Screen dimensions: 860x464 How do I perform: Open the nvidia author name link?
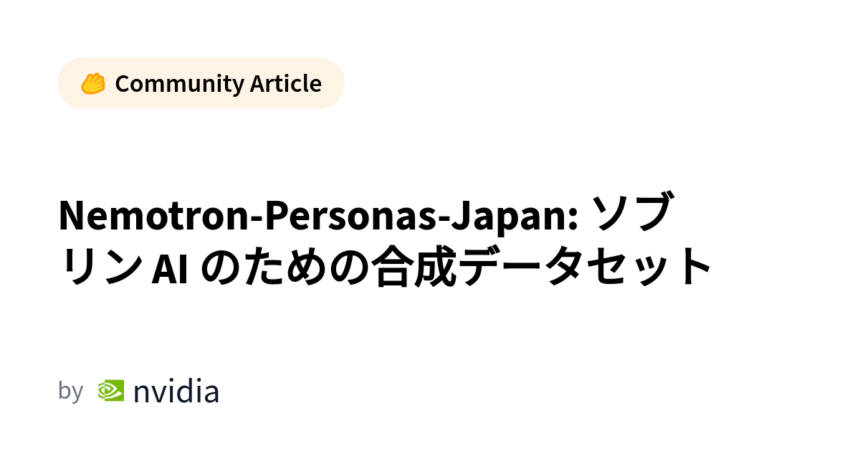[176, 391]
